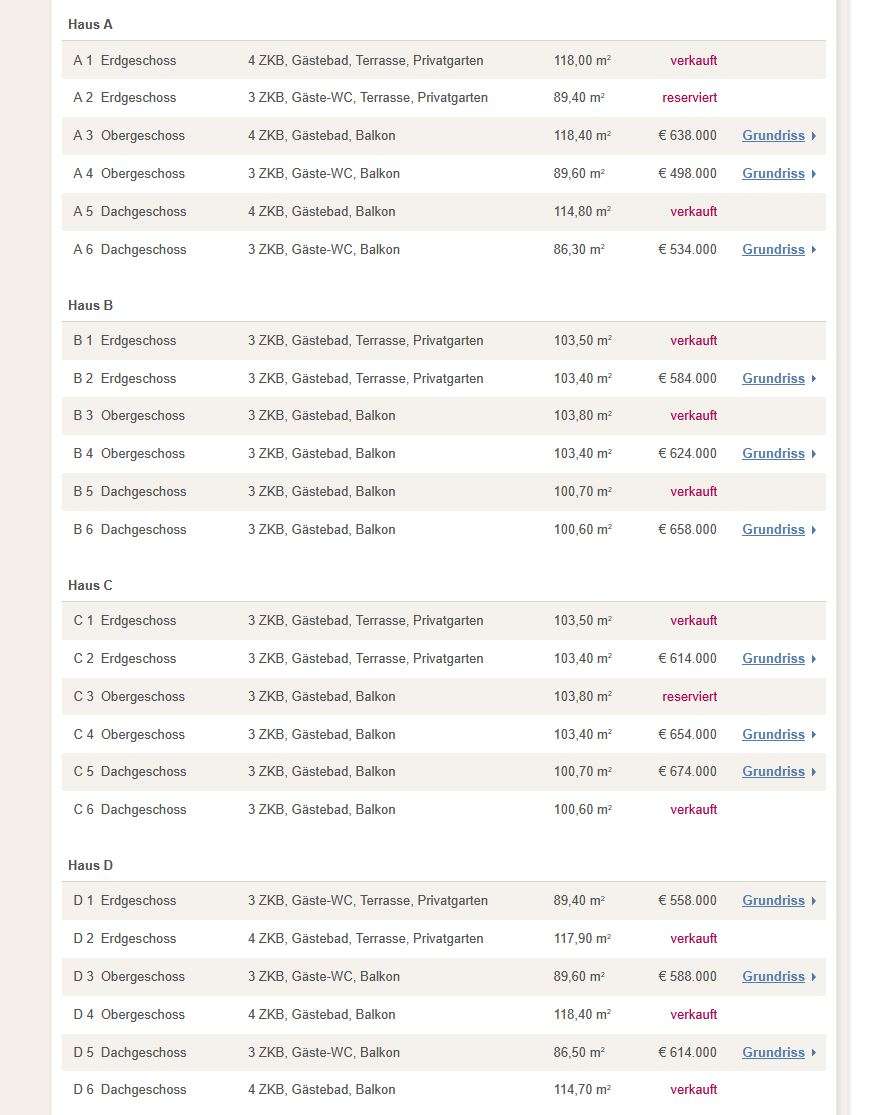Click the arrow icon next to D 3 Grundriss
Image resolution: width=876 pixels, height=1115 pixels.
[x=813, y=977]
